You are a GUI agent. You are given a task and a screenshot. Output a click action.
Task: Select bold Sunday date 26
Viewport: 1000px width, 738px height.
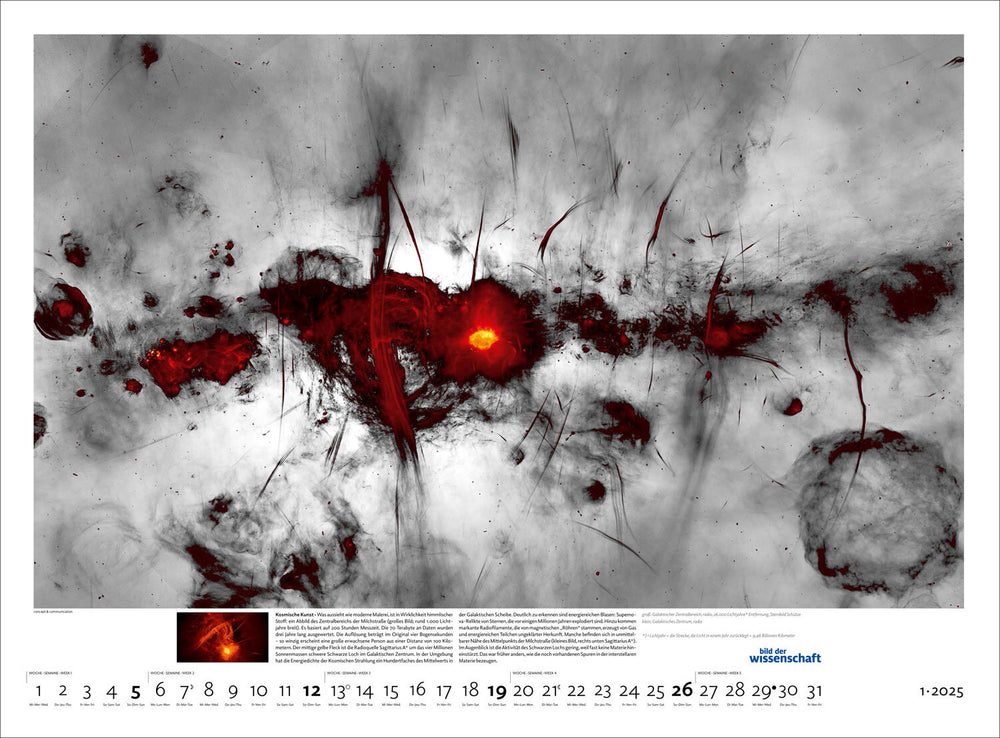[x=682, y=690]
